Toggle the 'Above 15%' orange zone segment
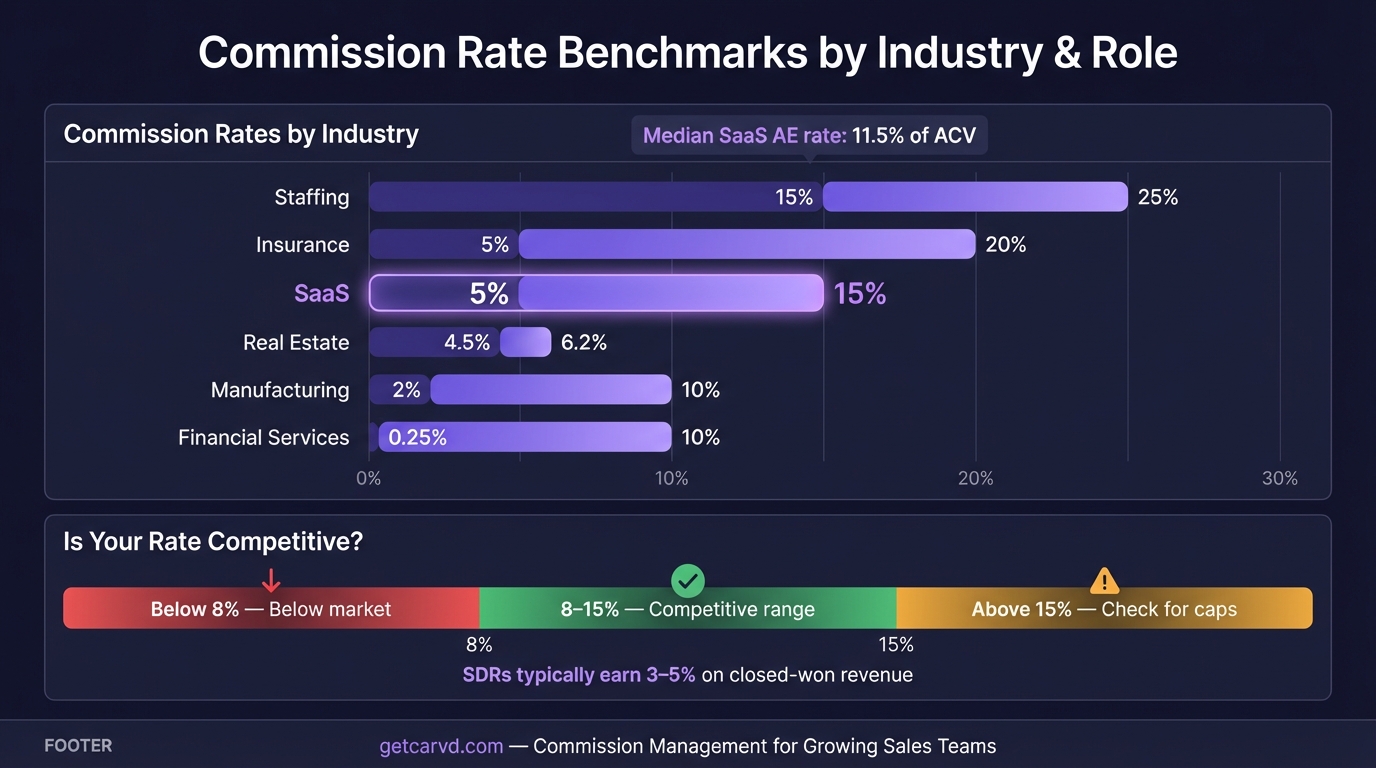This screenshot has height=768, width=1376. (1104, 607)
